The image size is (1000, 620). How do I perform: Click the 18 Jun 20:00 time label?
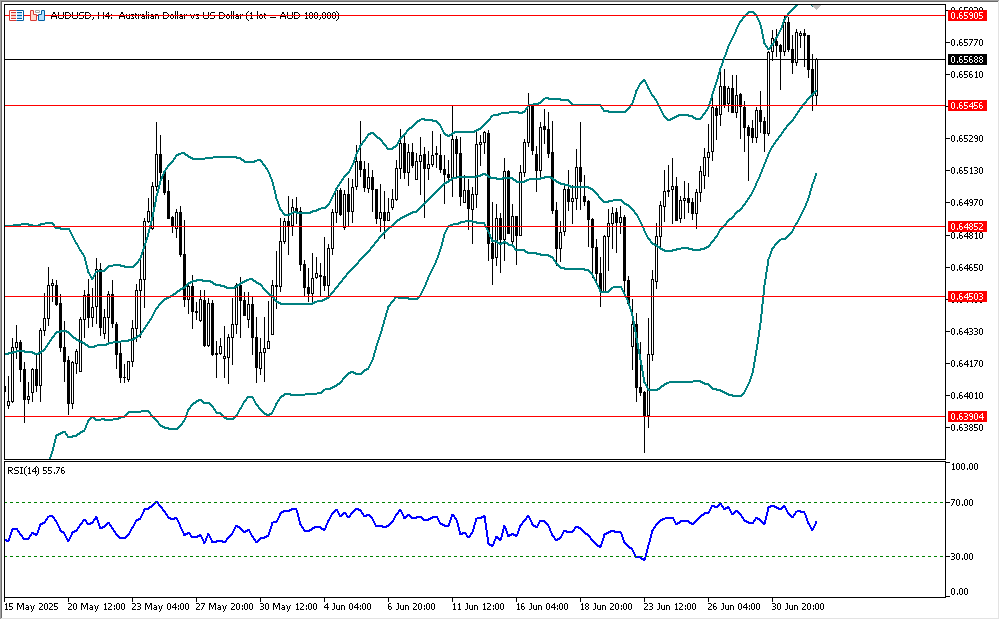tap(606, 607)
